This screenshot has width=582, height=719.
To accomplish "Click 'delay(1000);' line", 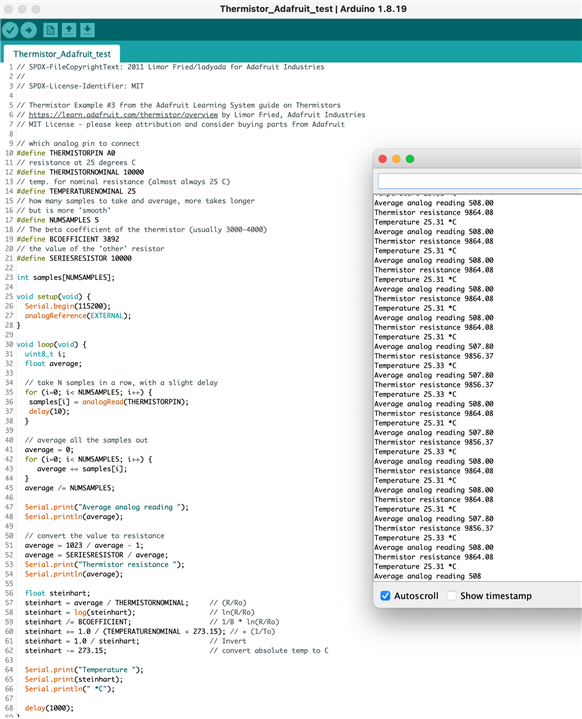I will click(49, 708).
